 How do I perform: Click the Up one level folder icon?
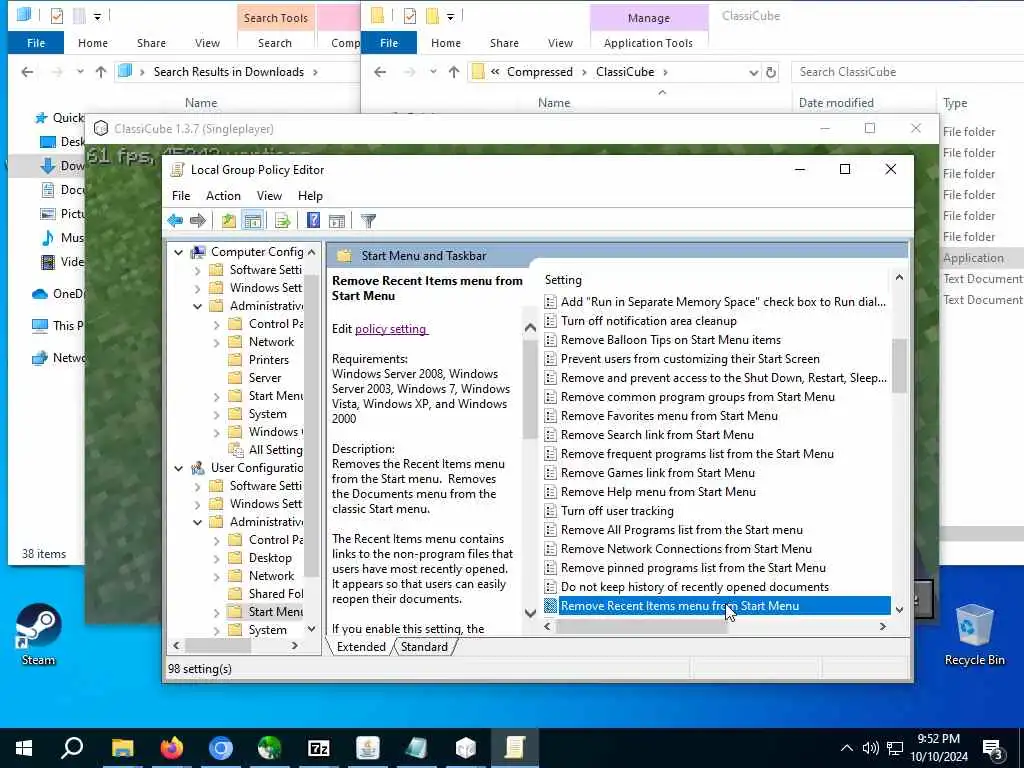point(229,221)
